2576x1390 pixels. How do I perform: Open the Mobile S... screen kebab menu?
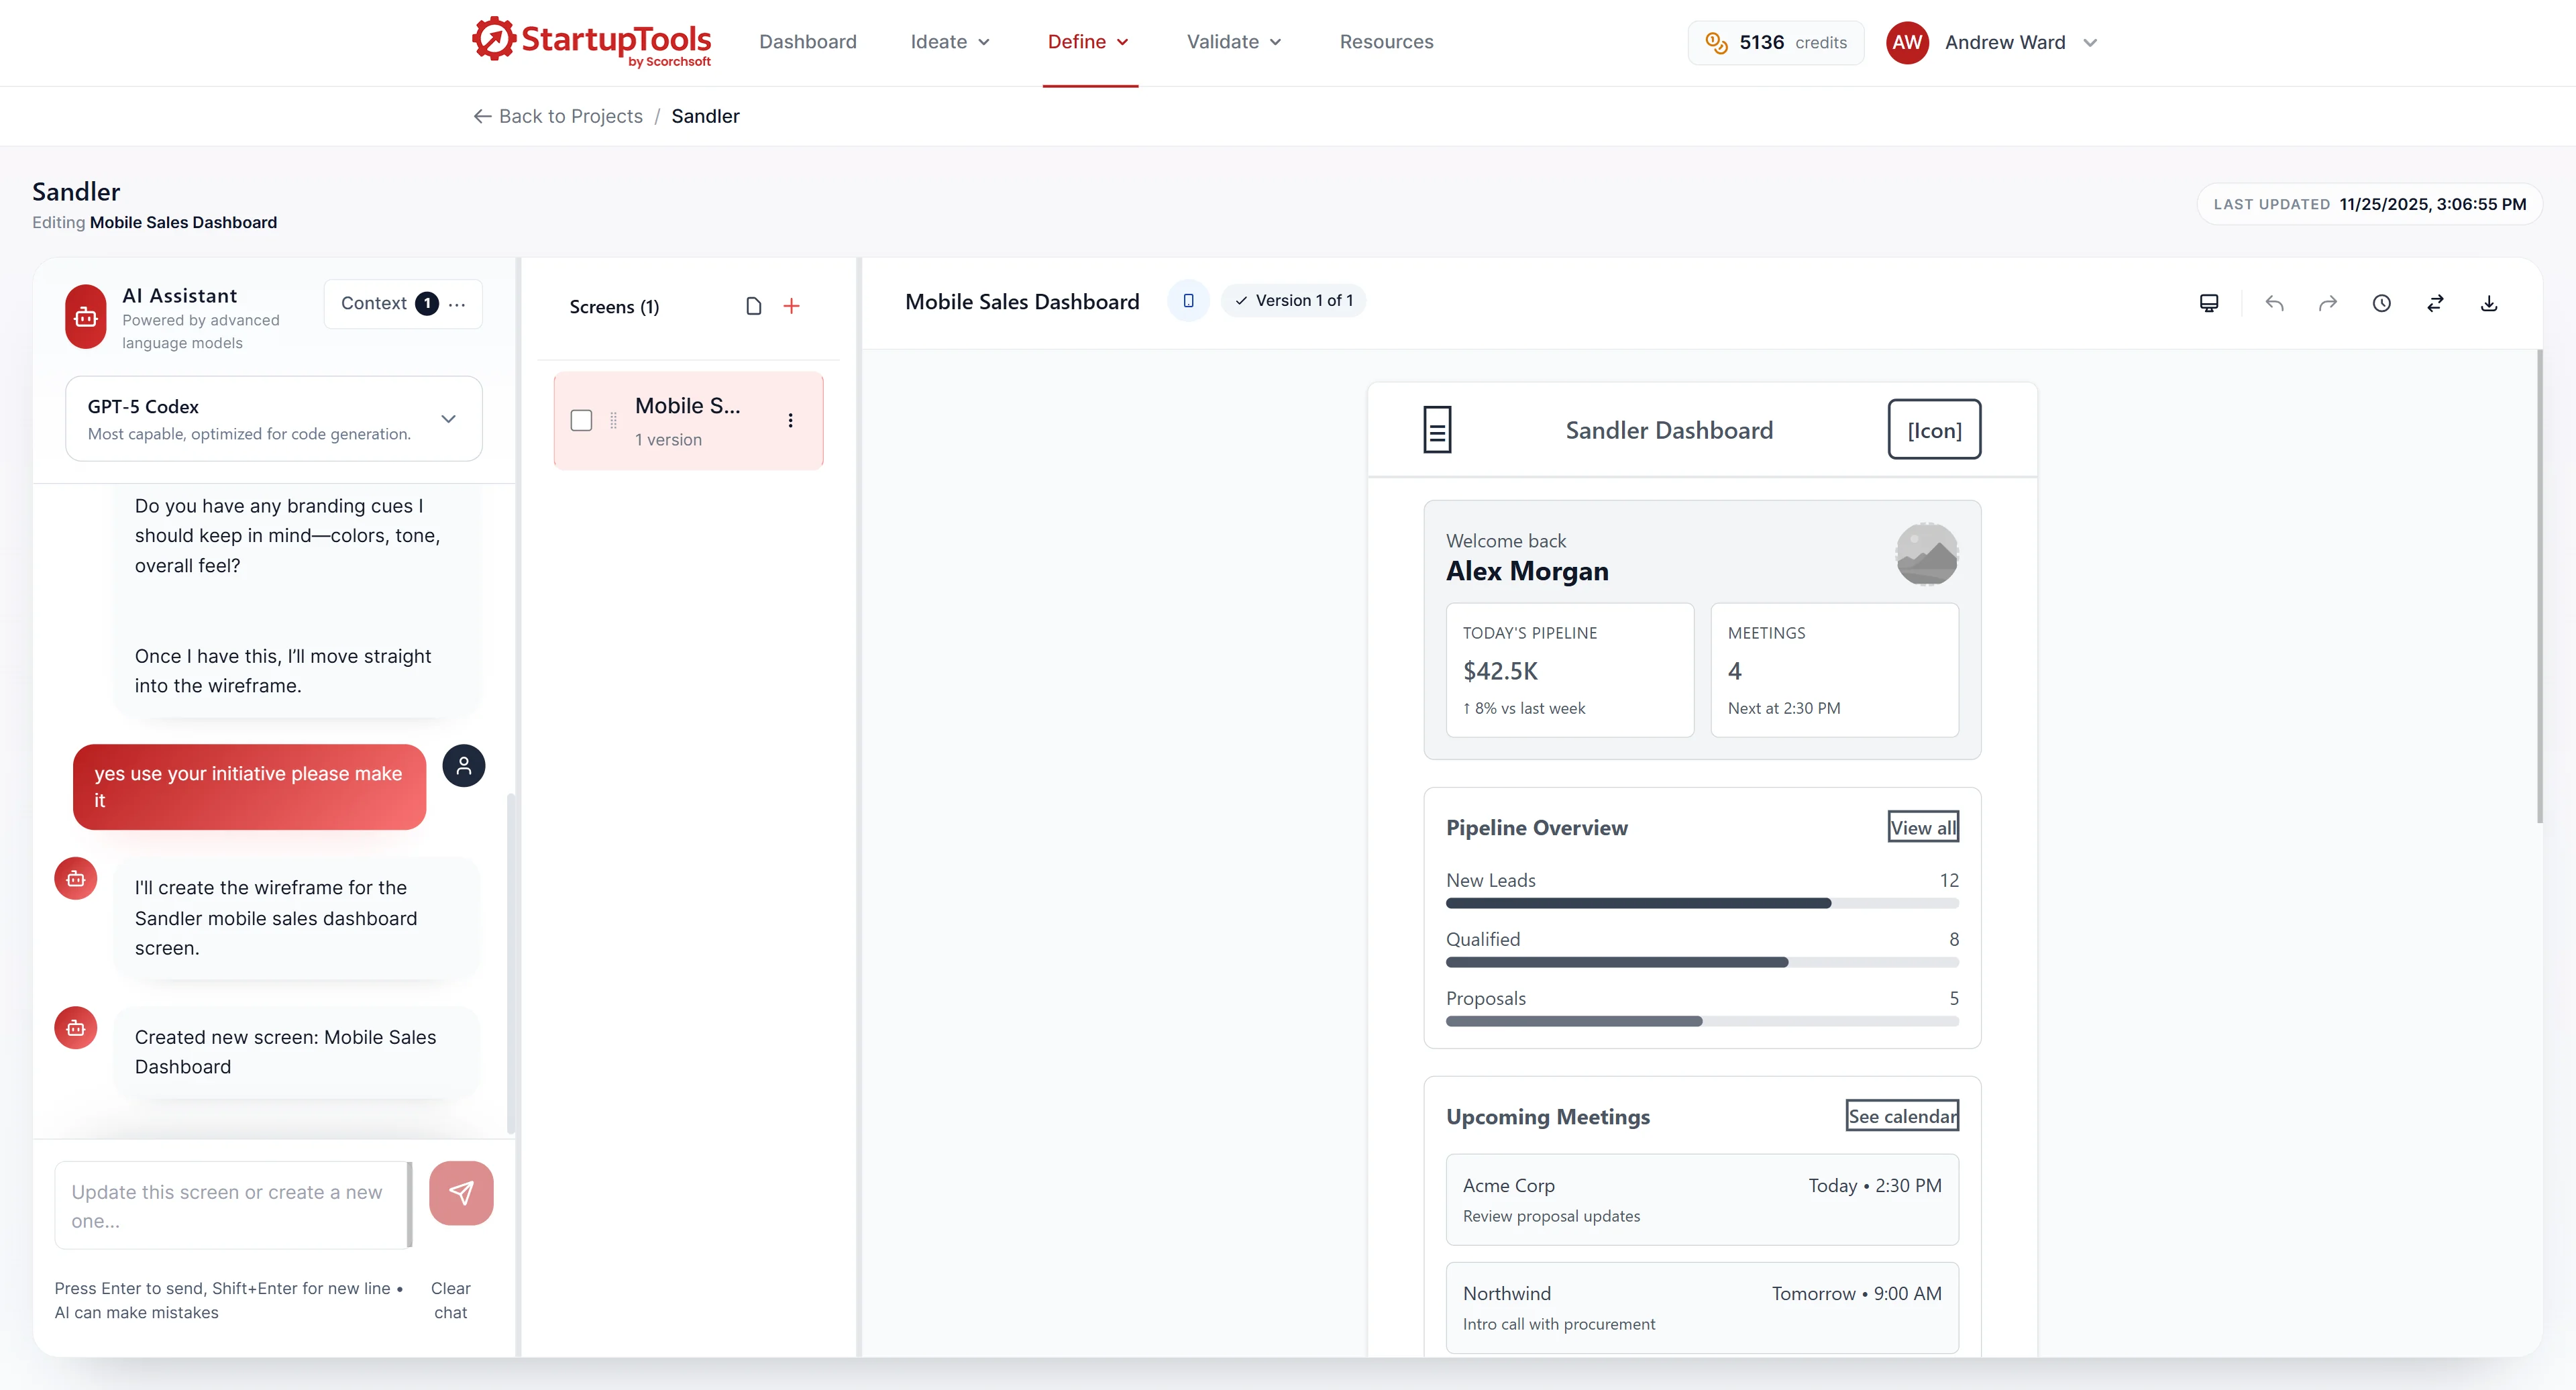tap(790, 421)
